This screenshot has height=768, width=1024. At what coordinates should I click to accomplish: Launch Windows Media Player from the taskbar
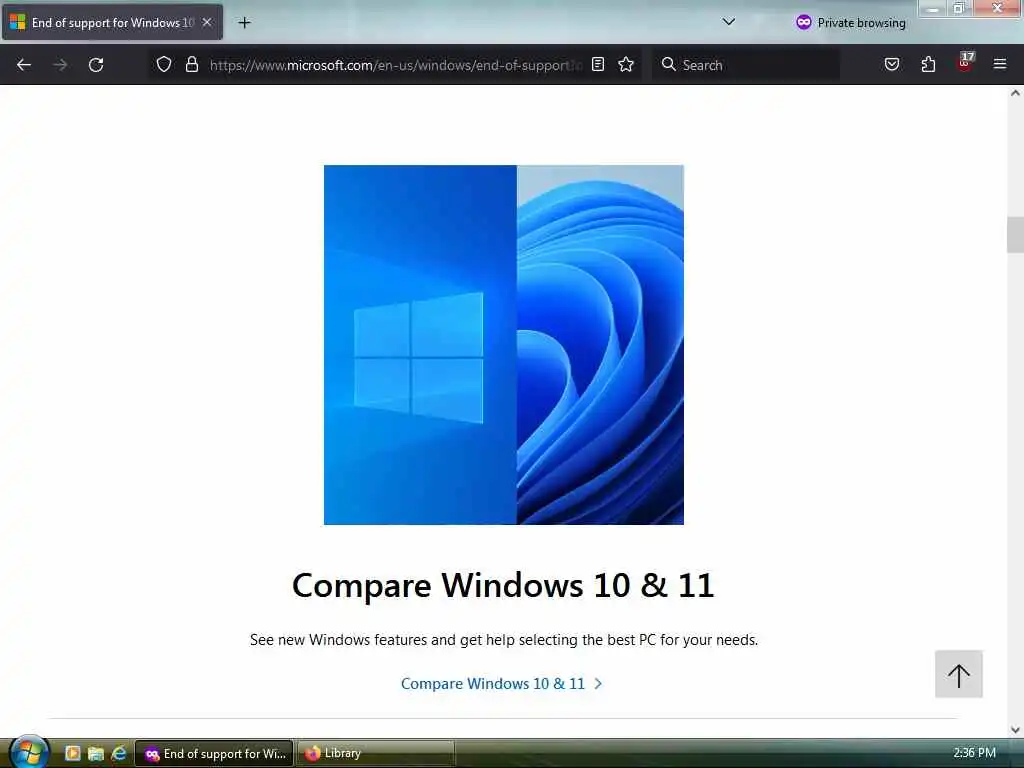pos(72,753)
